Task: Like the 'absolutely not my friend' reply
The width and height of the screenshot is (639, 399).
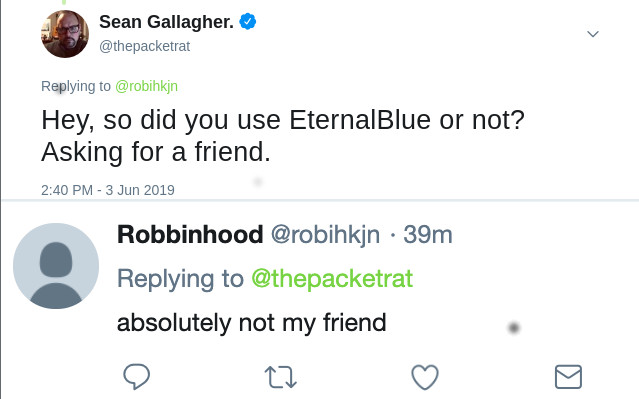Action: (425, 377)
